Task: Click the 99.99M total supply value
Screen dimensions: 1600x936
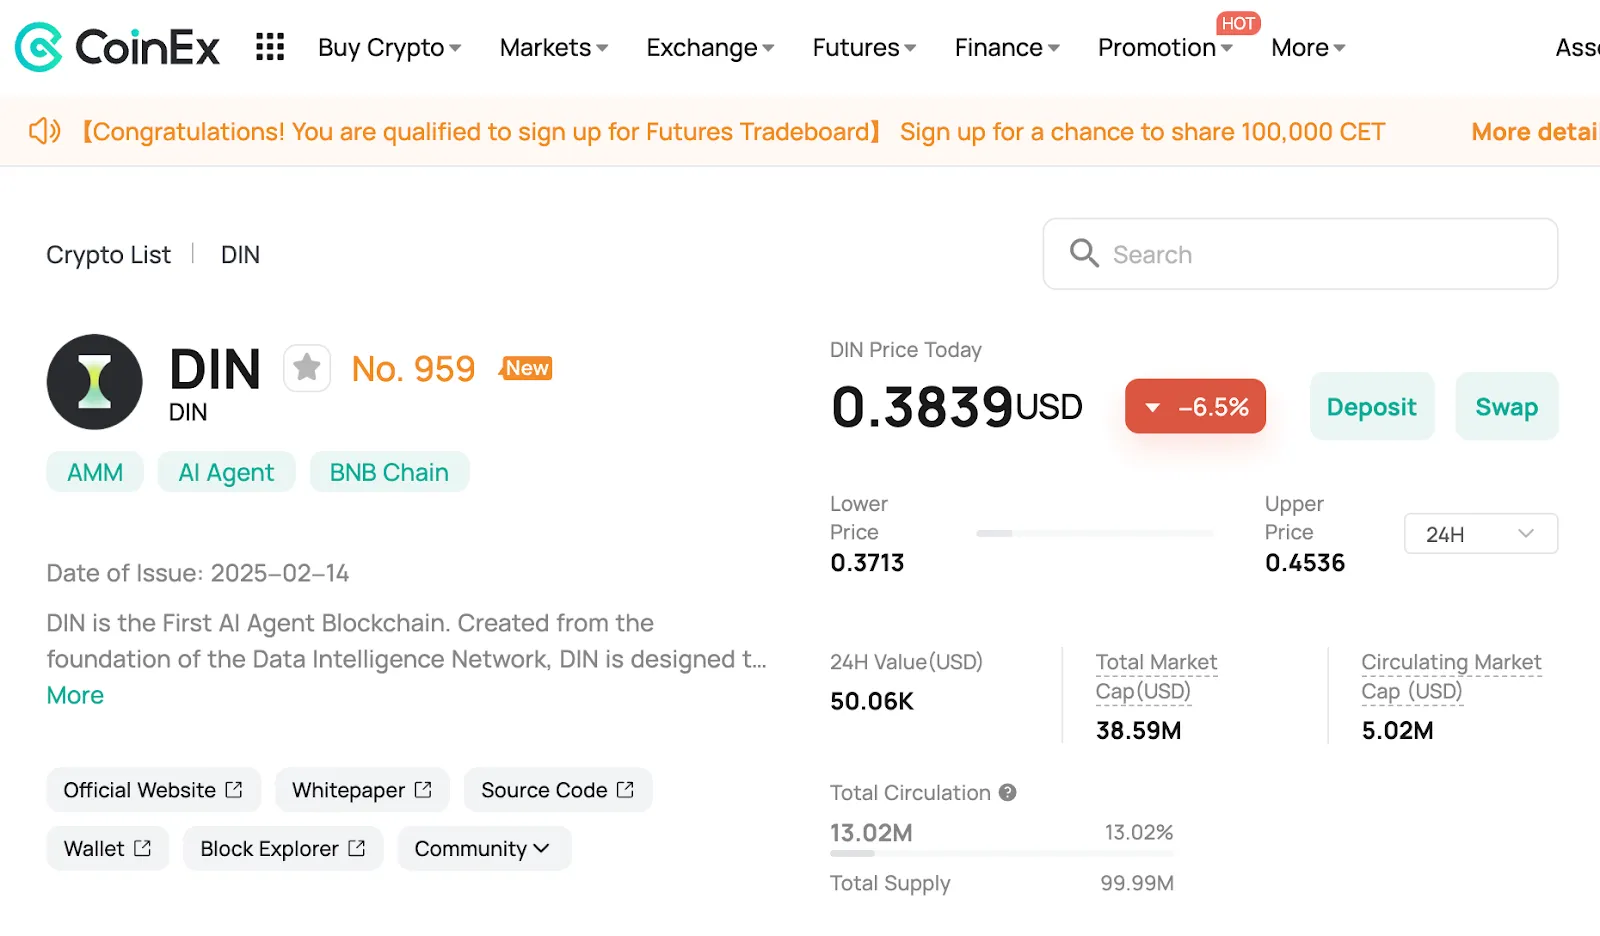Action: [x=1137, y=883]
